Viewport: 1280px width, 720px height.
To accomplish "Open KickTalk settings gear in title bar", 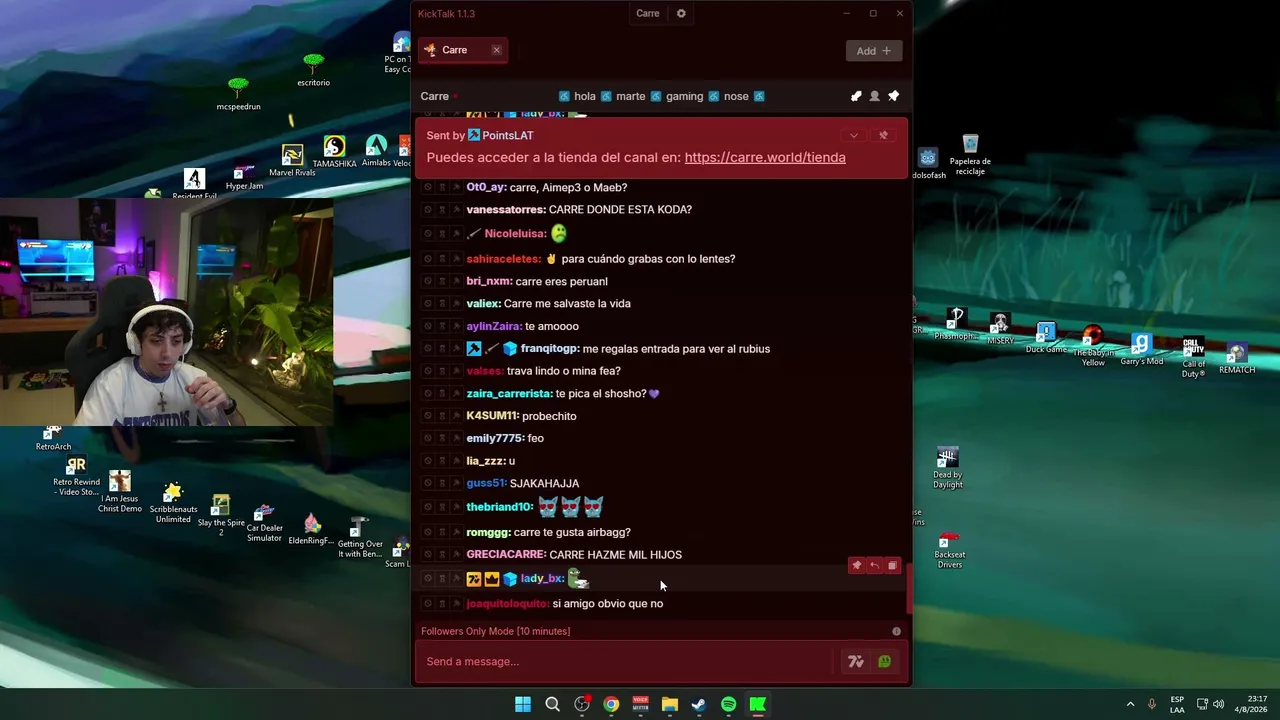I will click(681, 13).
